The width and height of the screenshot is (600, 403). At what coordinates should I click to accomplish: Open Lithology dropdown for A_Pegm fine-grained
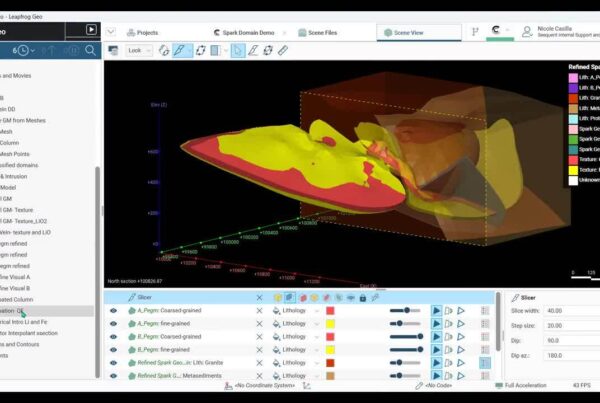point(296,324)
